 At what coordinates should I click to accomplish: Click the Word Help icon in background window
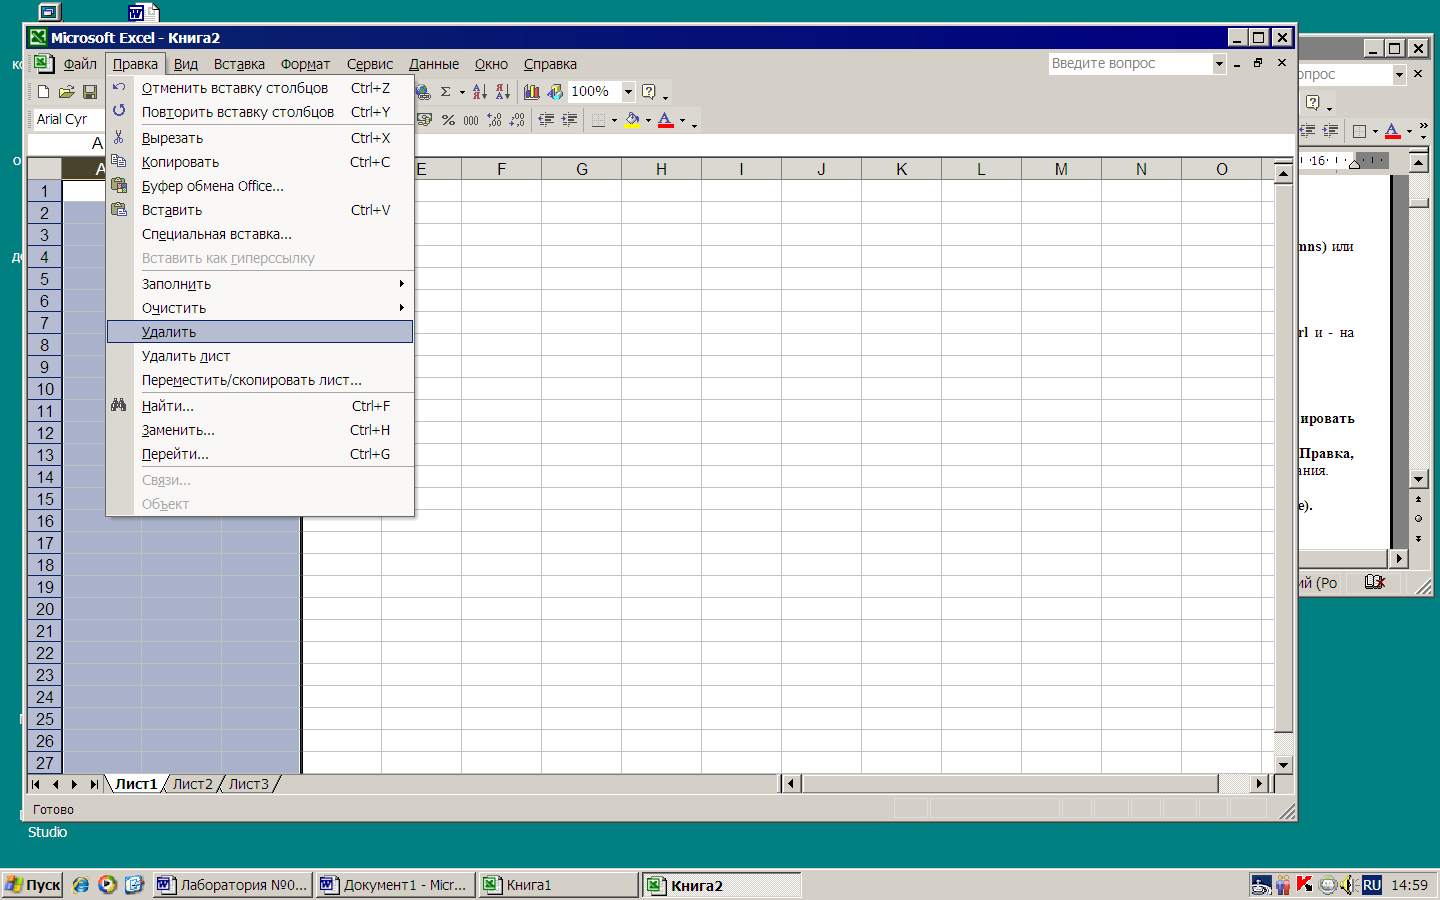[1313, 103]
